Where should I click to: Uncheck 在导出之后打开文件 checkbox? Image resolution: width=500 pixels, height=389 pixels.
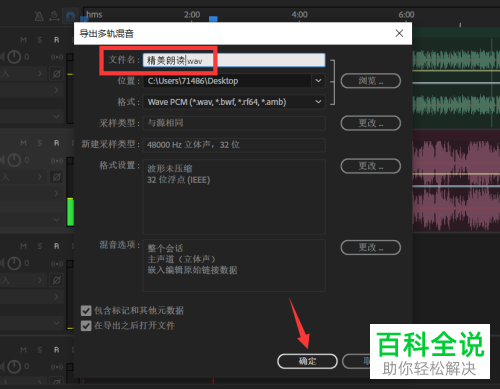pyautogui.click(x=86, y=325)
